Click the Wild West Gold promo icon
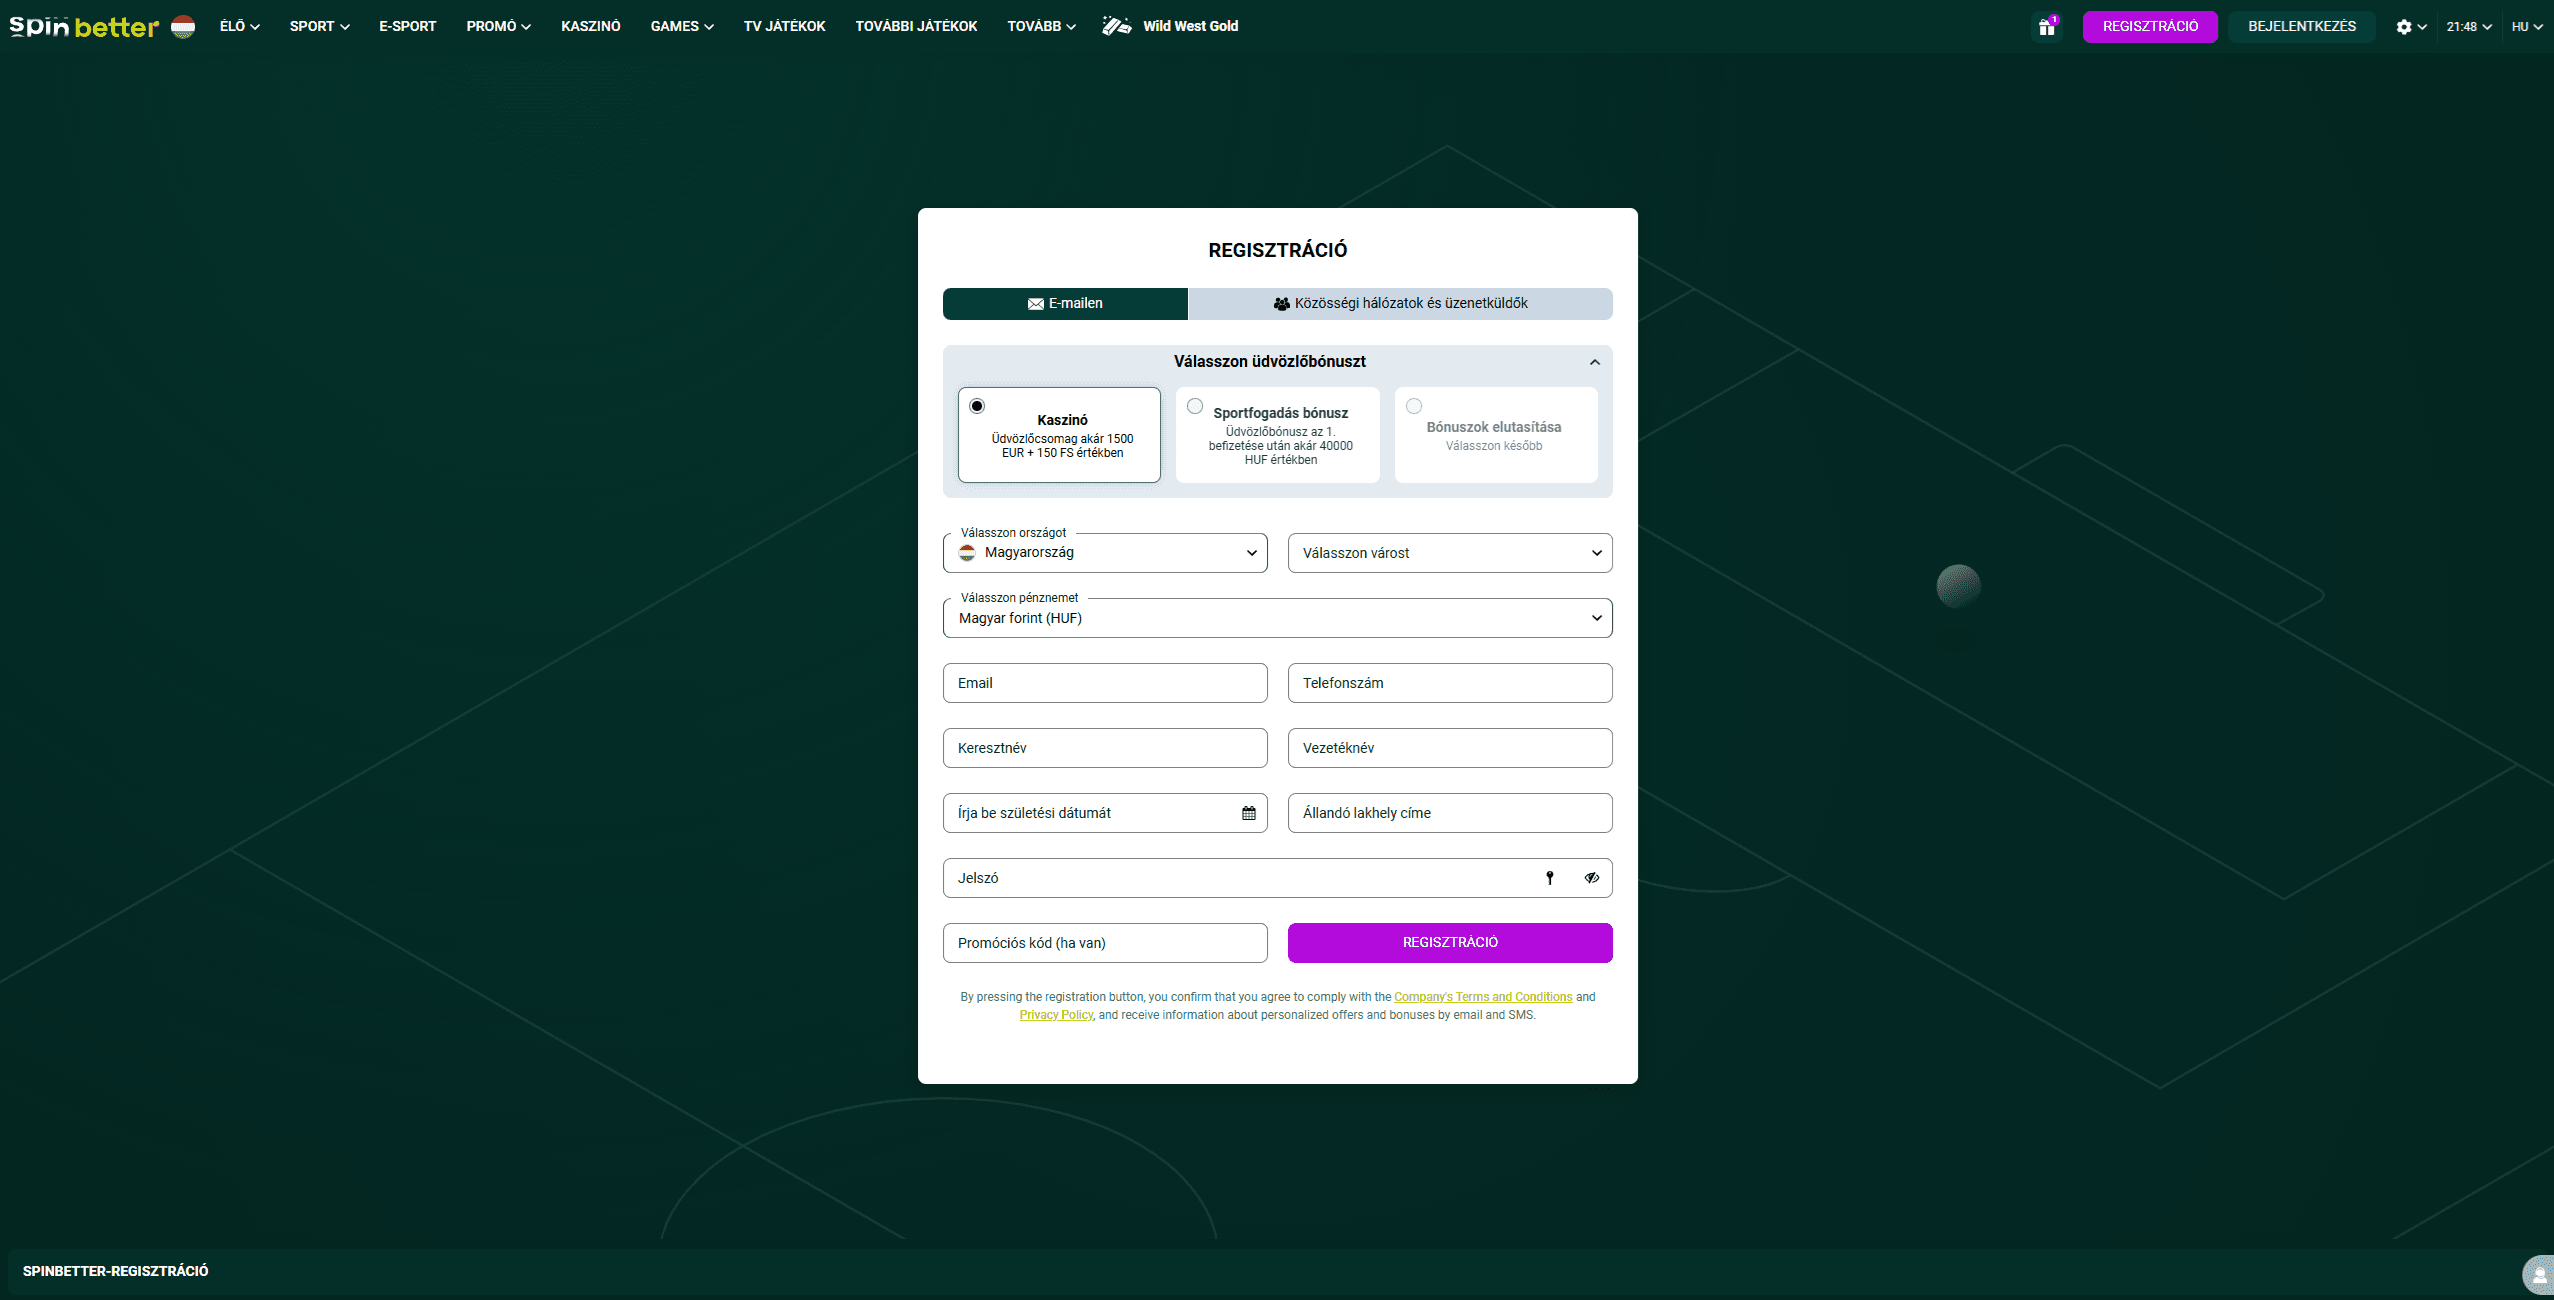The image size is (2554, 1300). (1116, 26)
